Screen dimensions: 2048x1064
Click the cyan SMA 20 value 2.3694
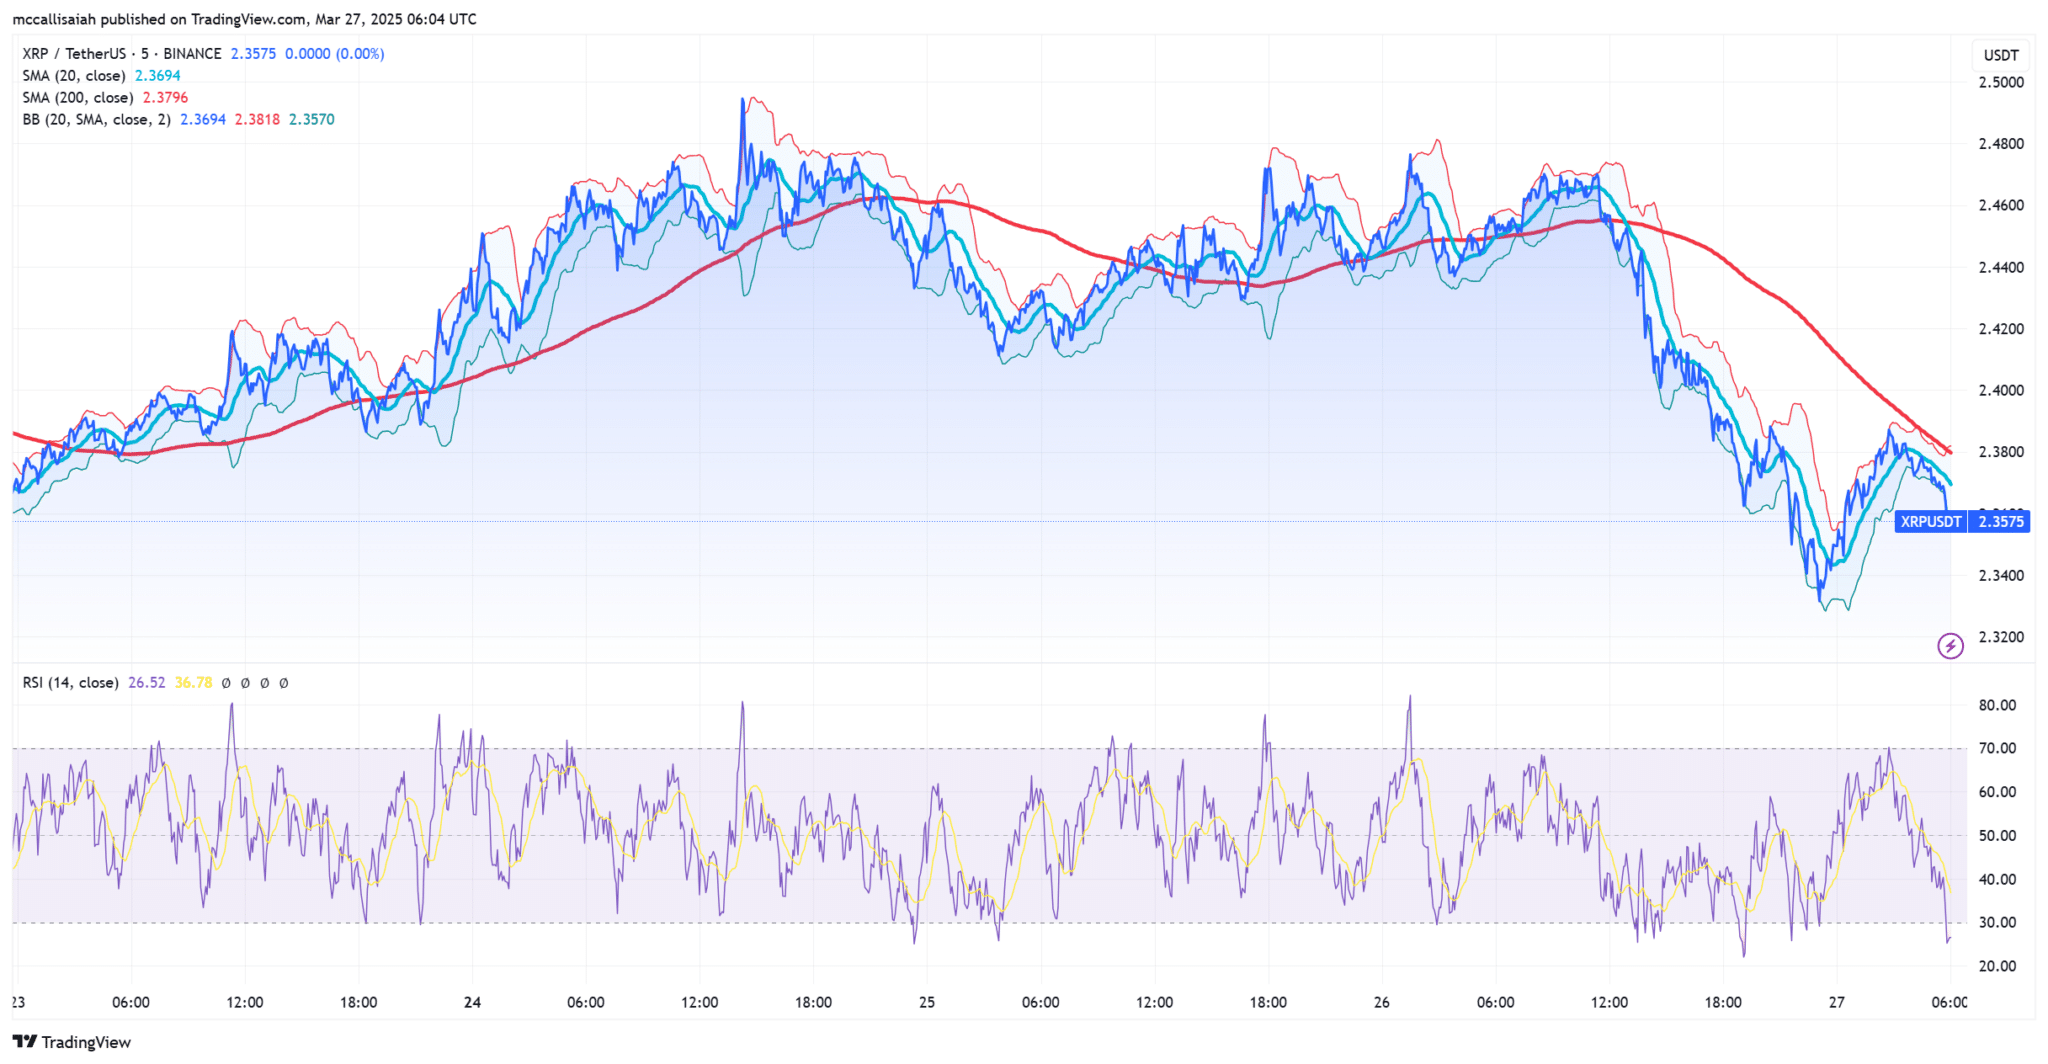(x=158, y=76)
